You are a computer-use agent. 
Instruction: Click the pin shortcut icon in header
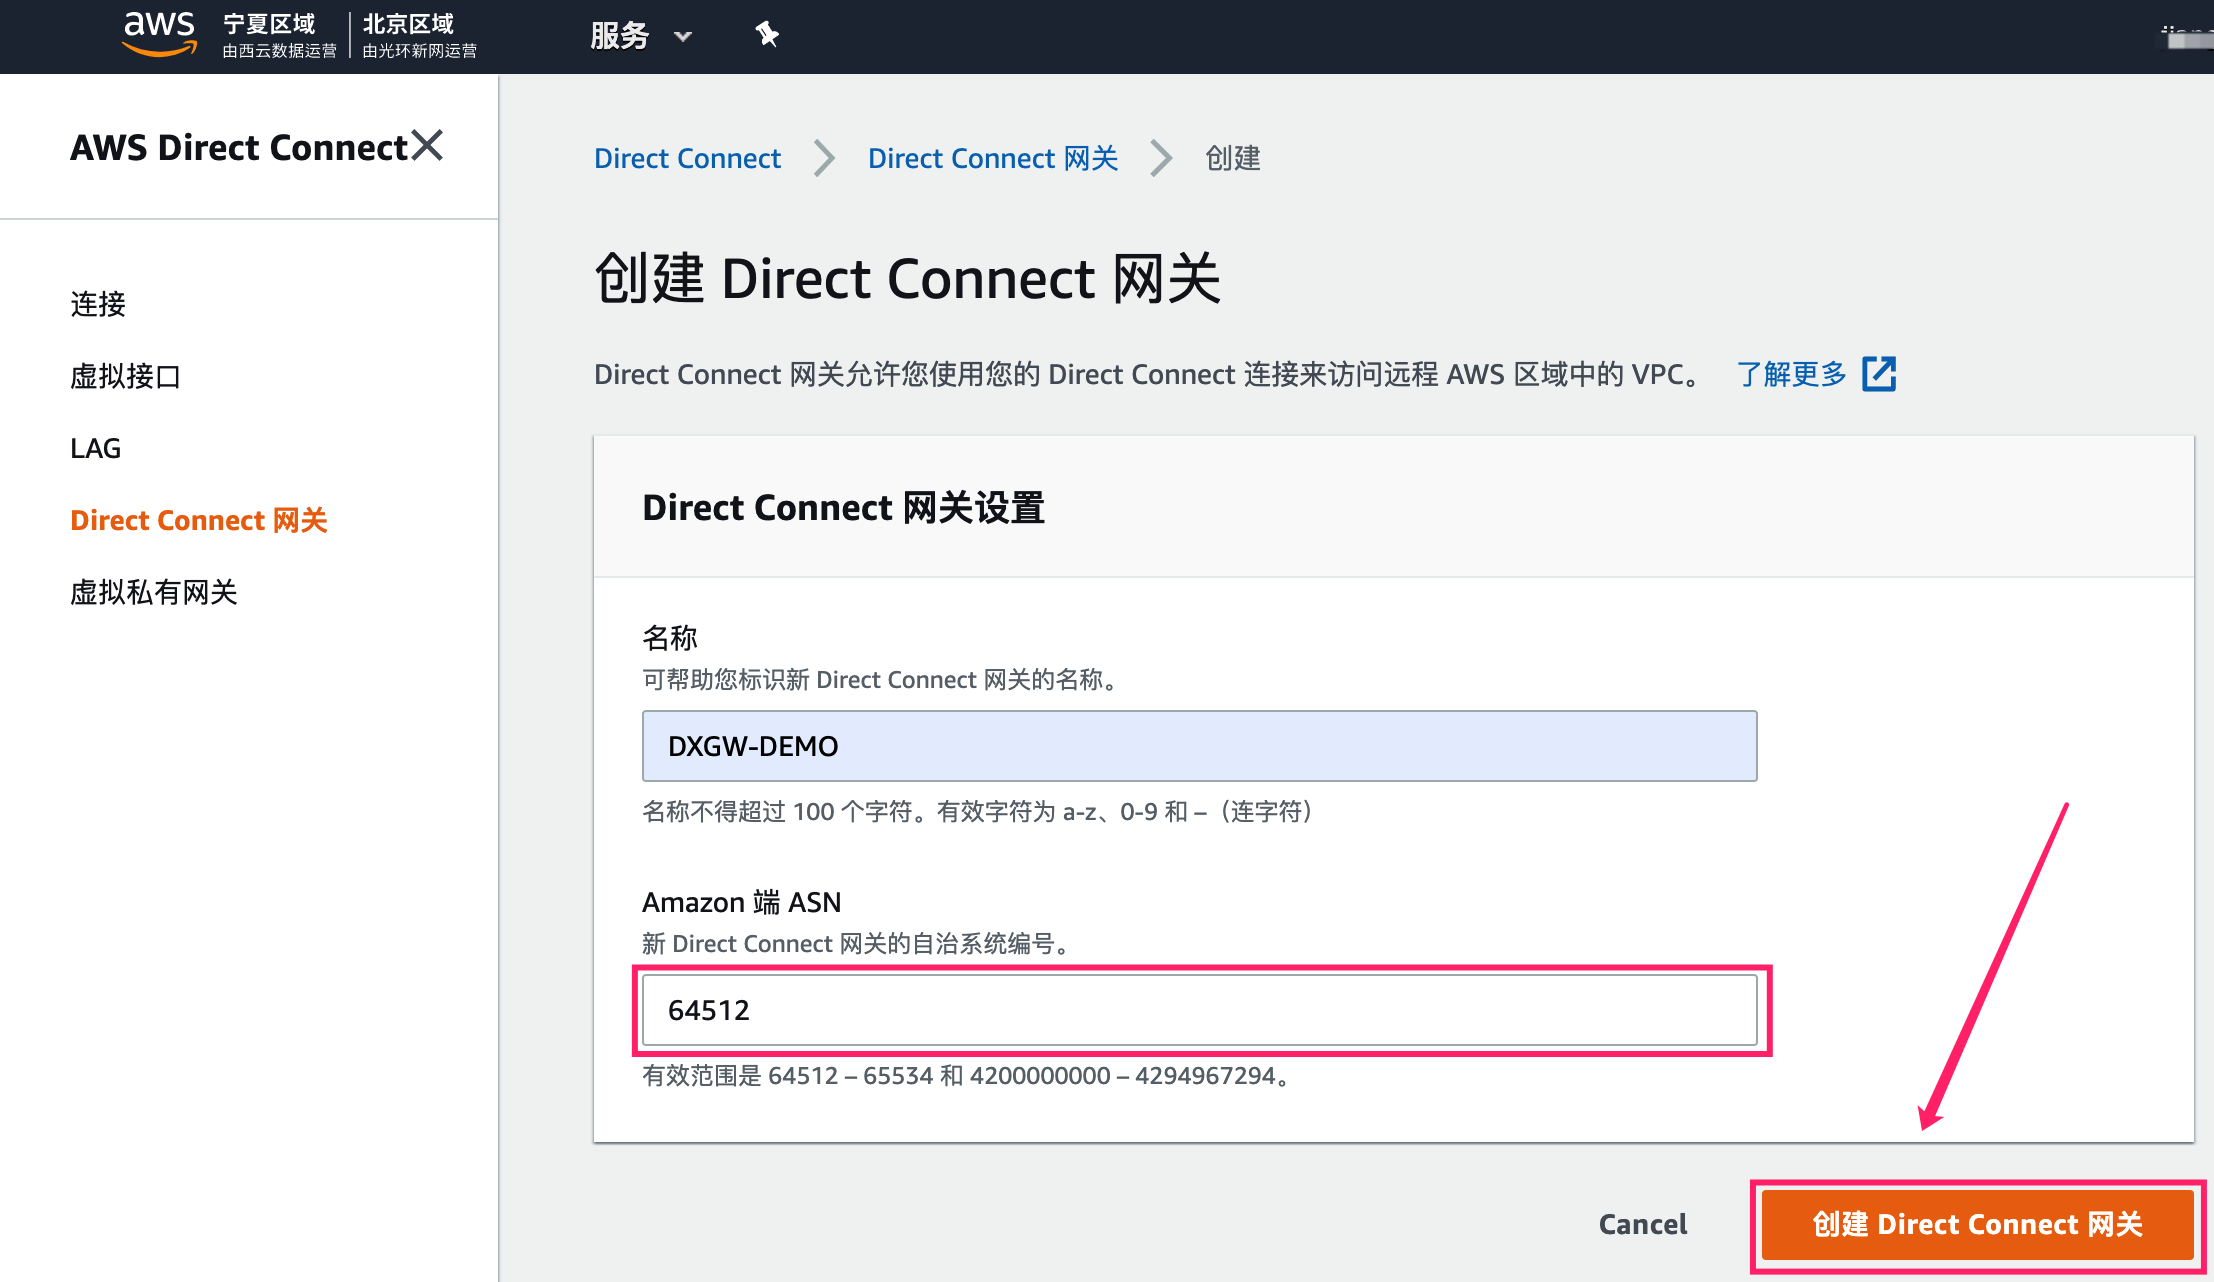[767, 35]
